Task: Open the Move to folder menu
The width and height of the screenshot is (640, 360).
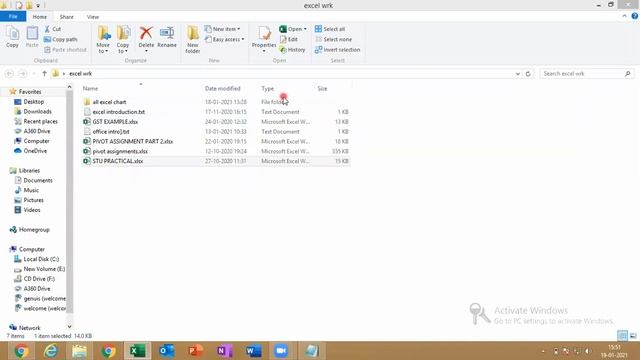Action: point(103,40)
